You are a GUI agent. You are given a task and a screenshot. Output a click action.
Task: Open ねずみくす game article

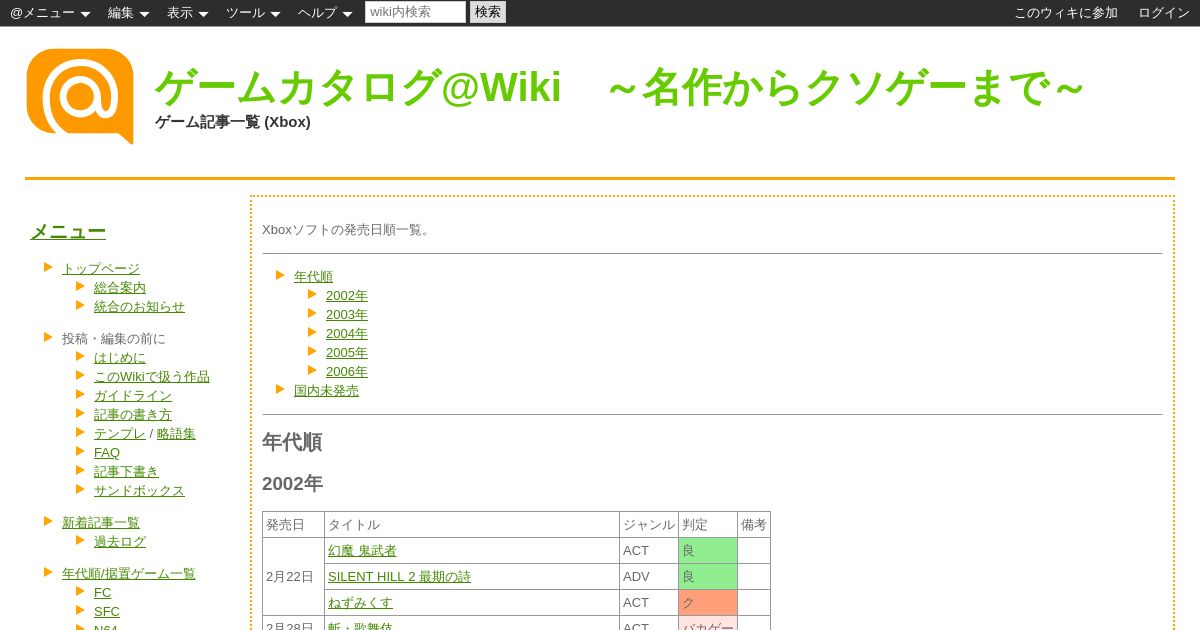(360, 602)
